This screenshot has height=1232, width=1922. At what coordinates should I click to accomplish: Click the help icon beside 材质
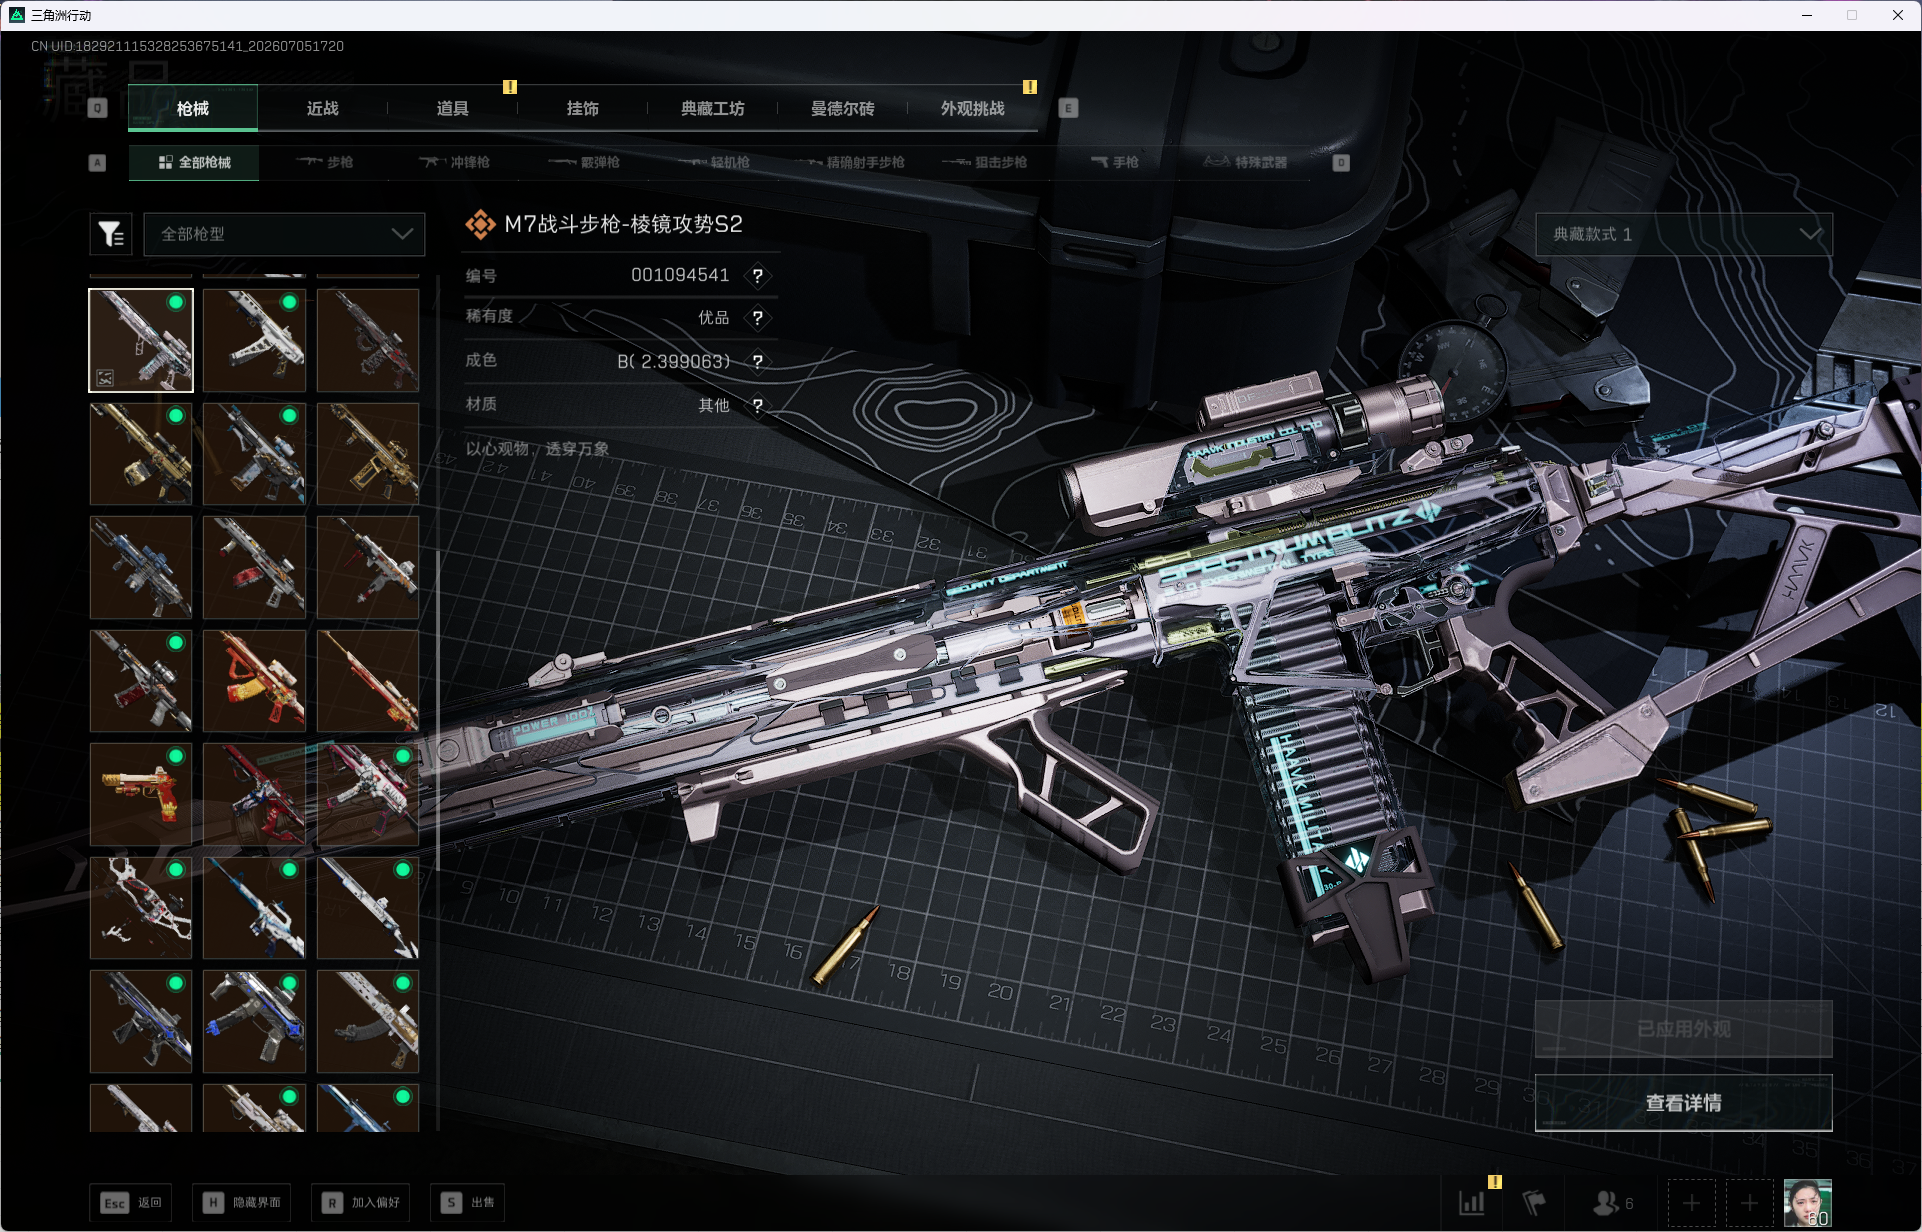coord(758,405)
